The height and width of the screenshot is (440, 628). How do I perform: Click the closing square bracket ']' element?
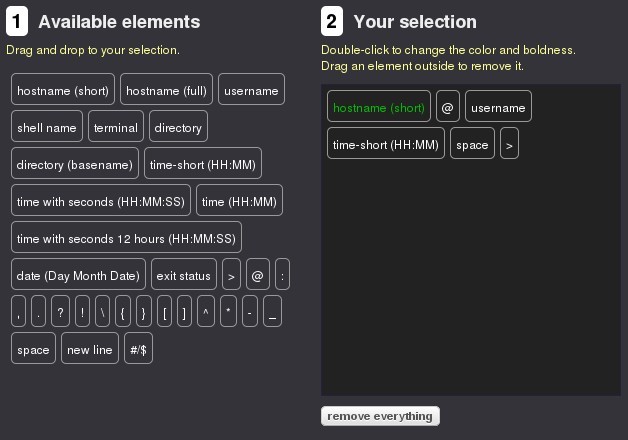[185, 312]
